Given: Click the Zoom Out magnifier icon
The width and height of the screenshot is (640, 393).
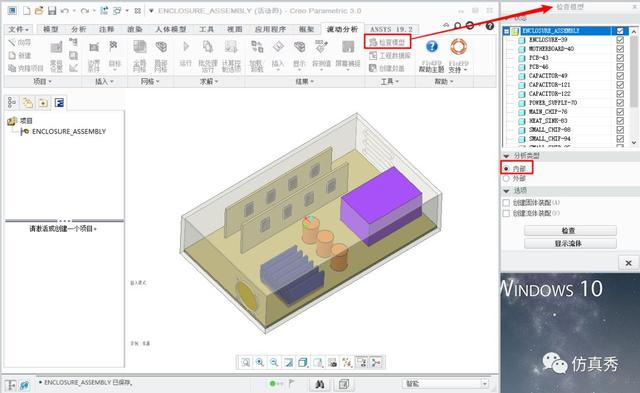Looking at the screenshot, I should 274,362.
